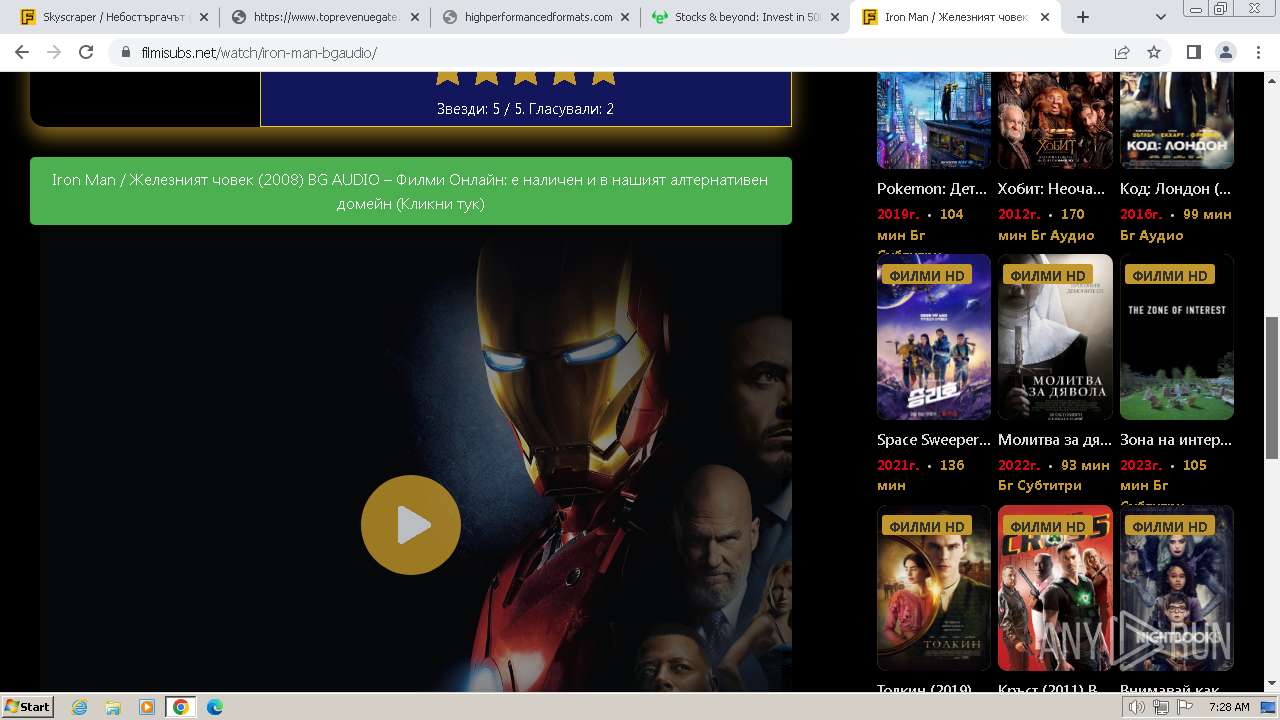Click ФИЛМИ HD badge on Space Sweepers
Screen dimensions: 1280x720
click(926, 275)
